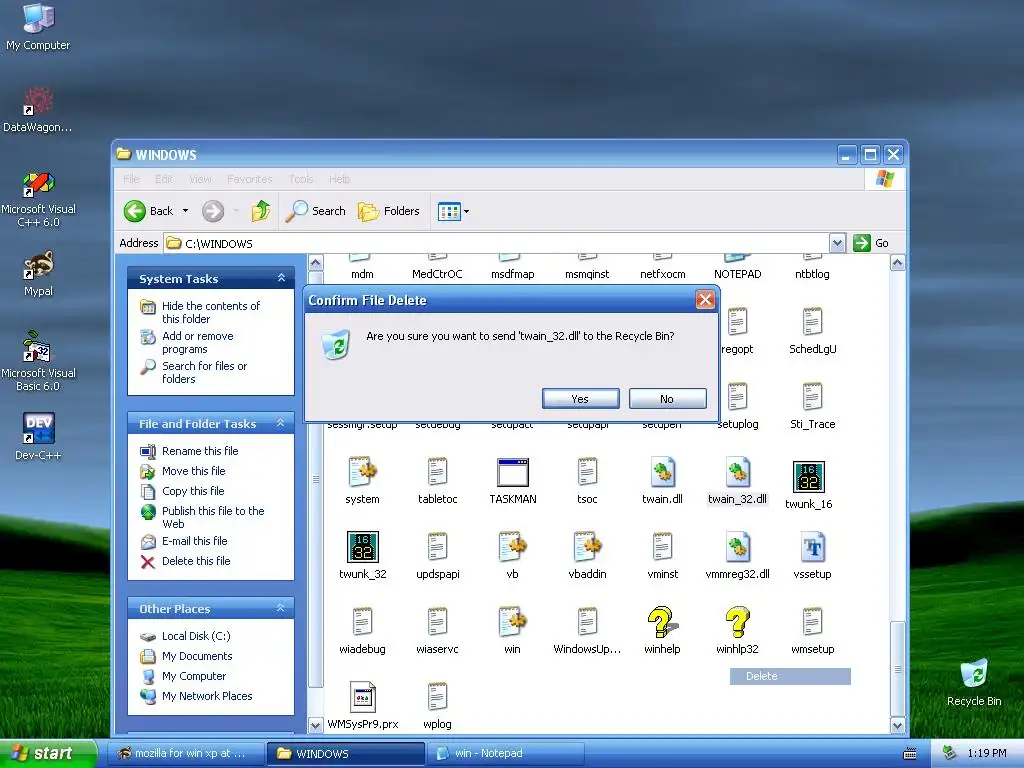Toggle the Folders pane

tap(389, 211)
